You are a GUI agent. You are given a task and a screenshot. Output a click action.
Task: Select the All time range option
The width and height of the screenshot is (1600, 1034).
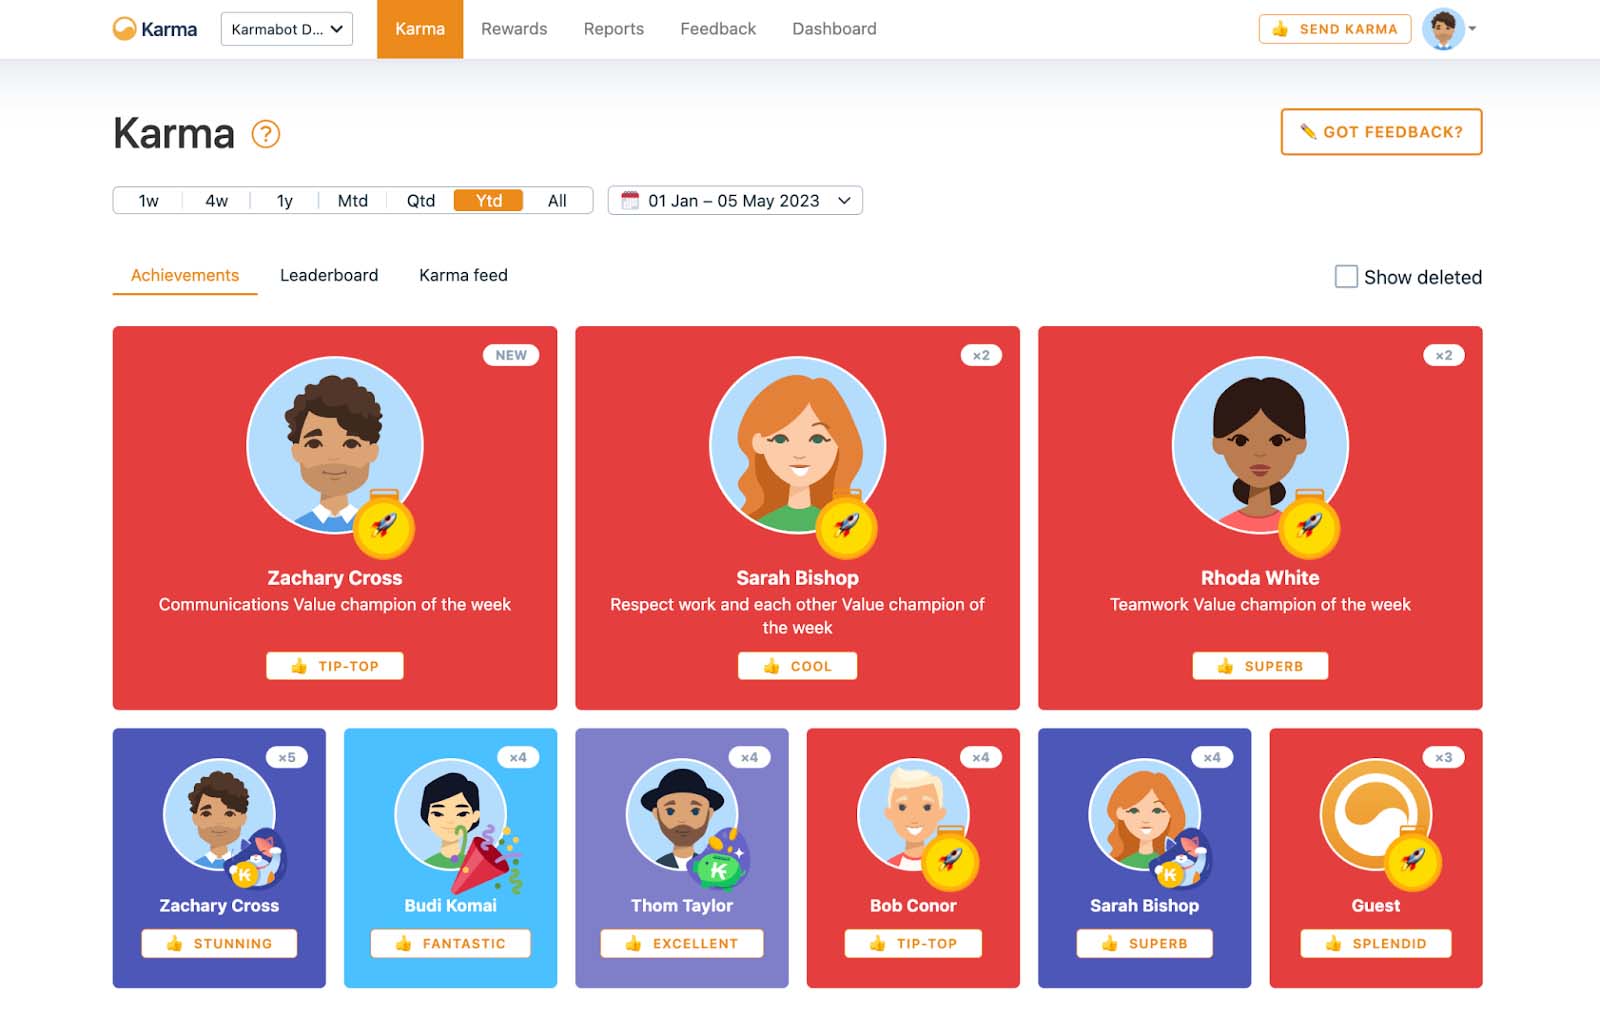click(557, 201)
